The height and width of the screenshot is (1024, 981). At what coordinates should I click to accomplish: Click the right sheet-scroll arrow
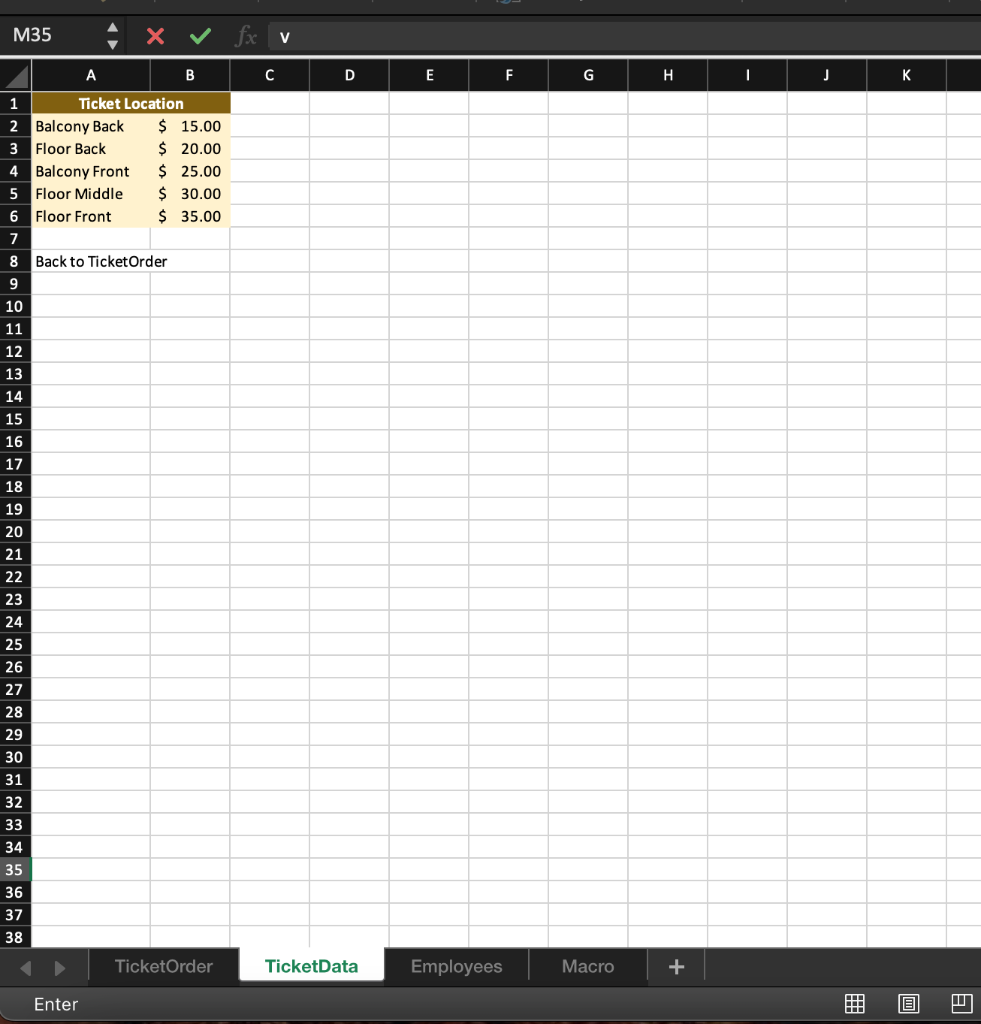[58, 966]
